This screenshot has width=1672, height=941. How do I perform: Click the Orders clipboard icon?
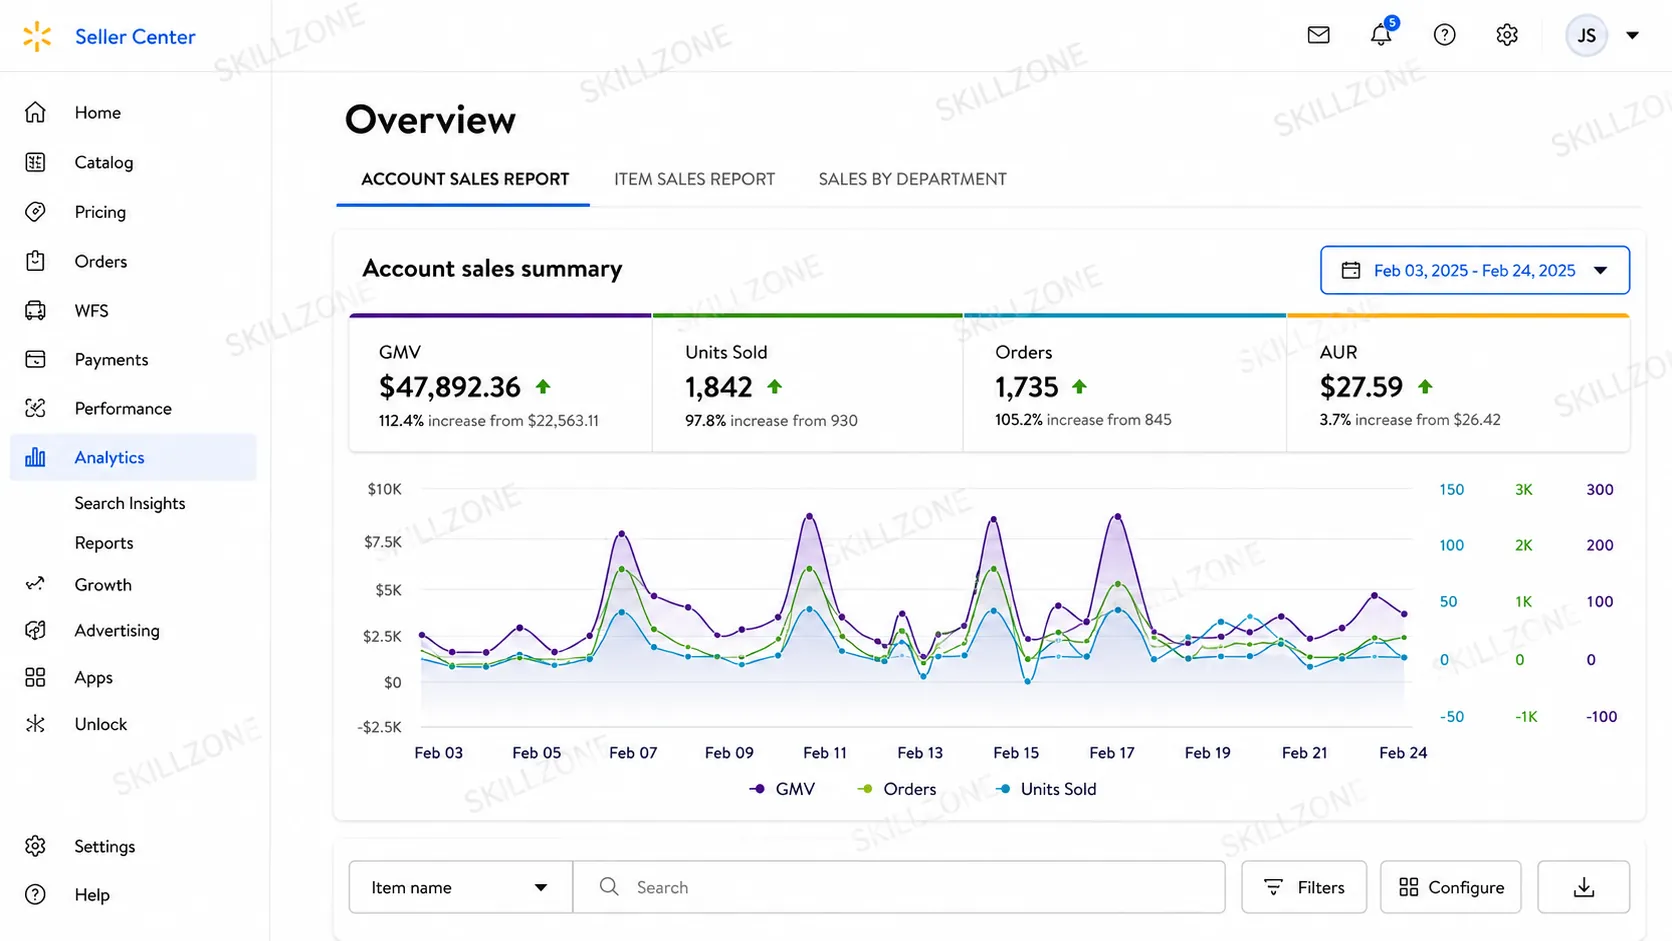click(x=35, y=261)
